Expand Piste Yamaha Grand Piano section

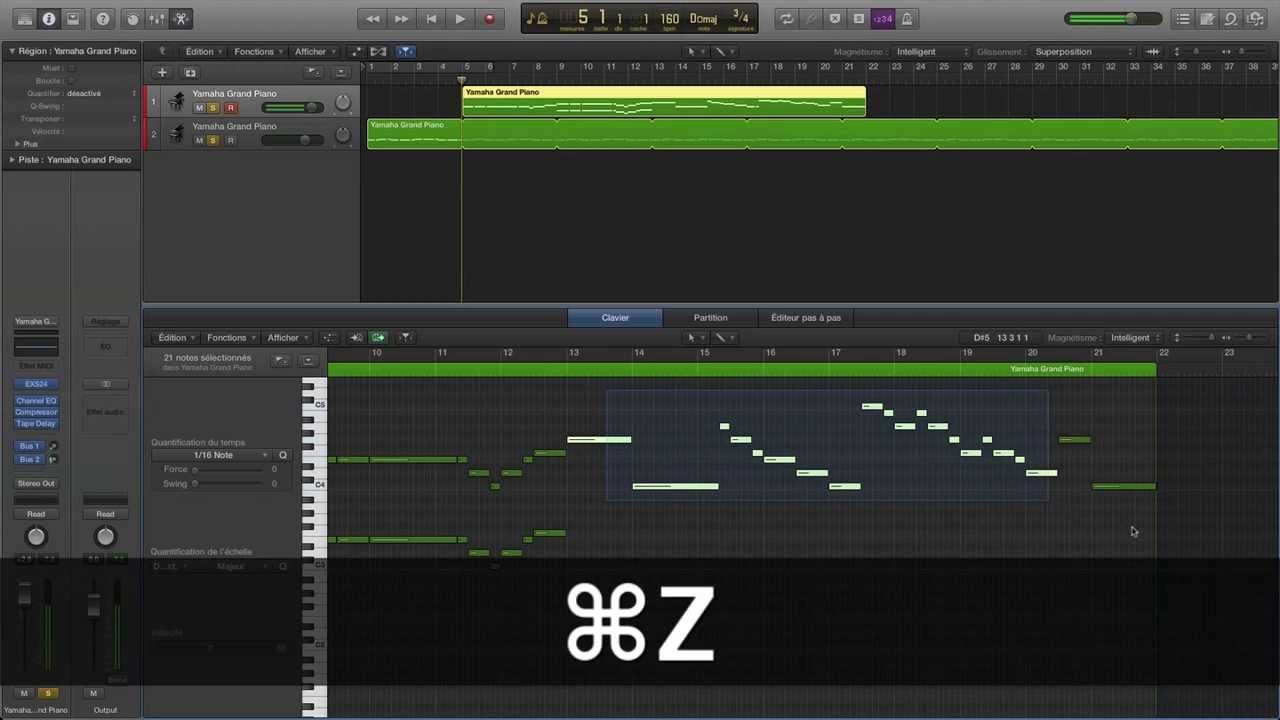(12, 160)
